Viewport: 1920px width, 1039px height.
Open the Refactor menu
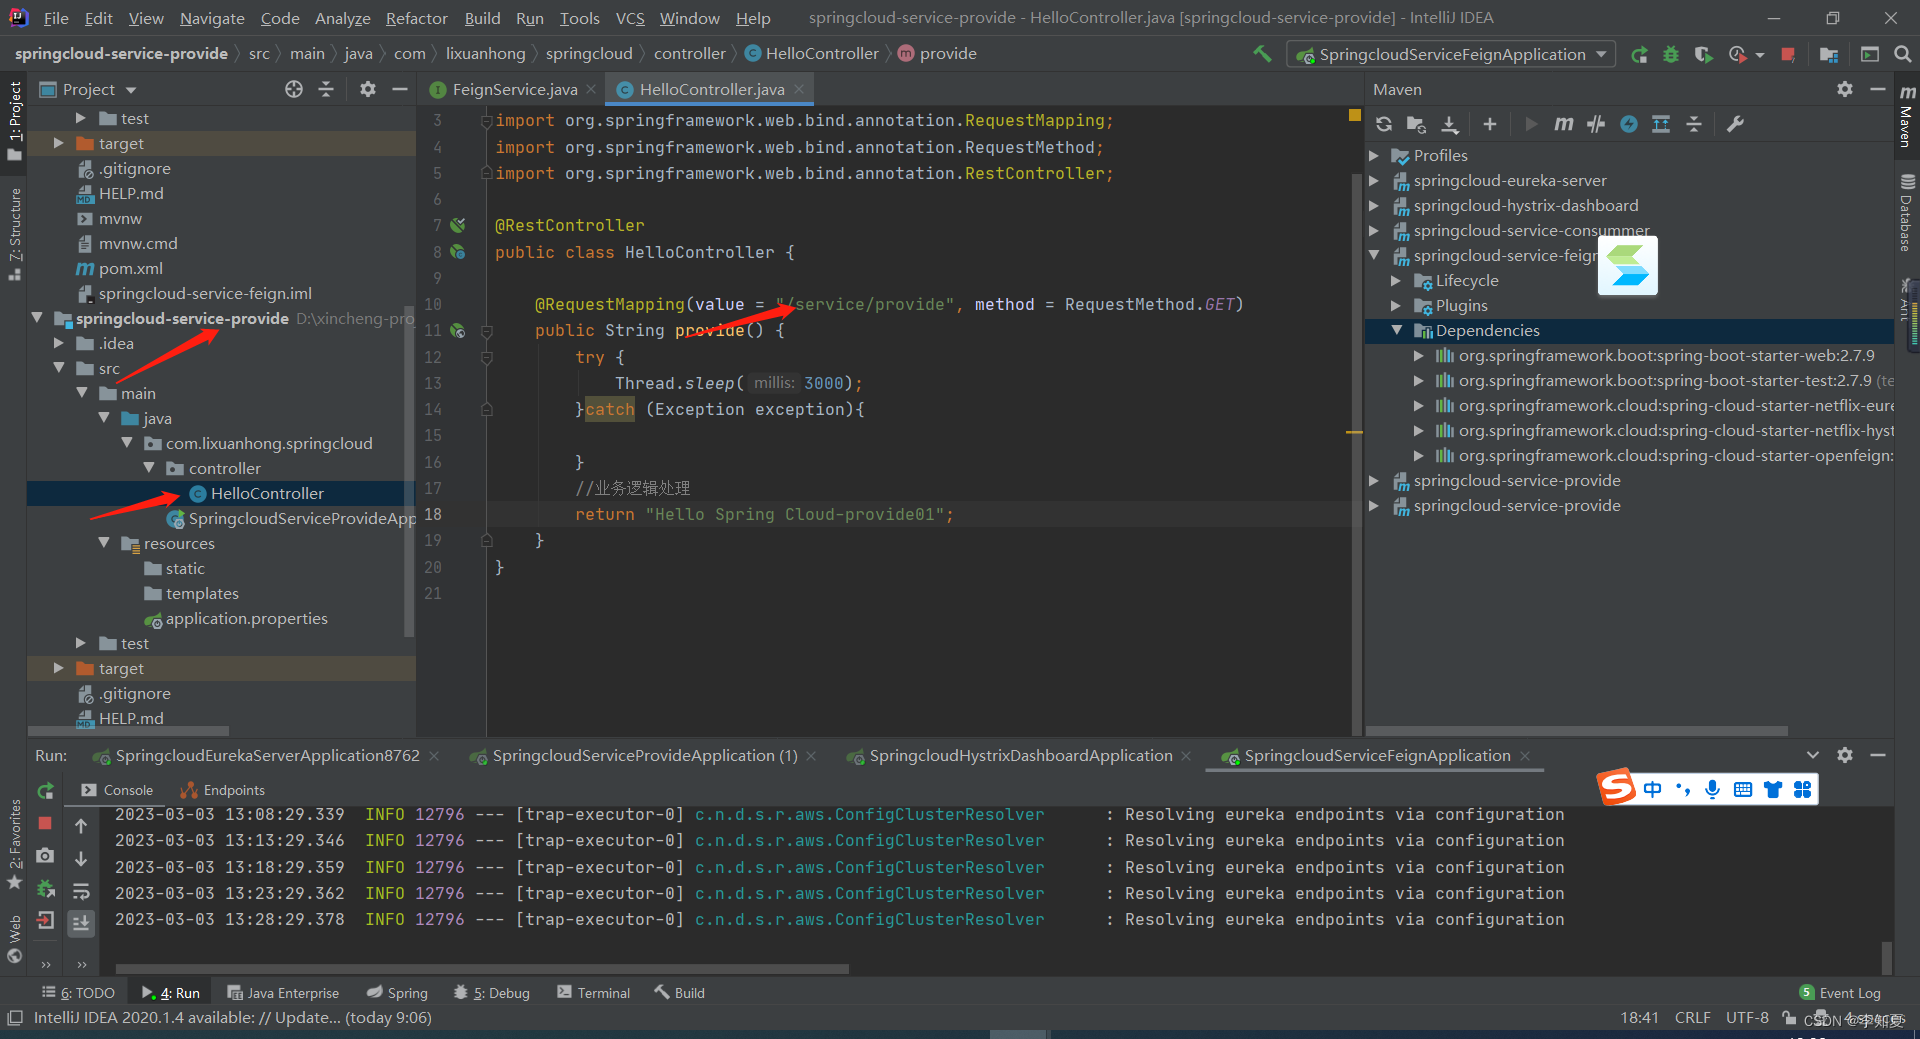416,18
